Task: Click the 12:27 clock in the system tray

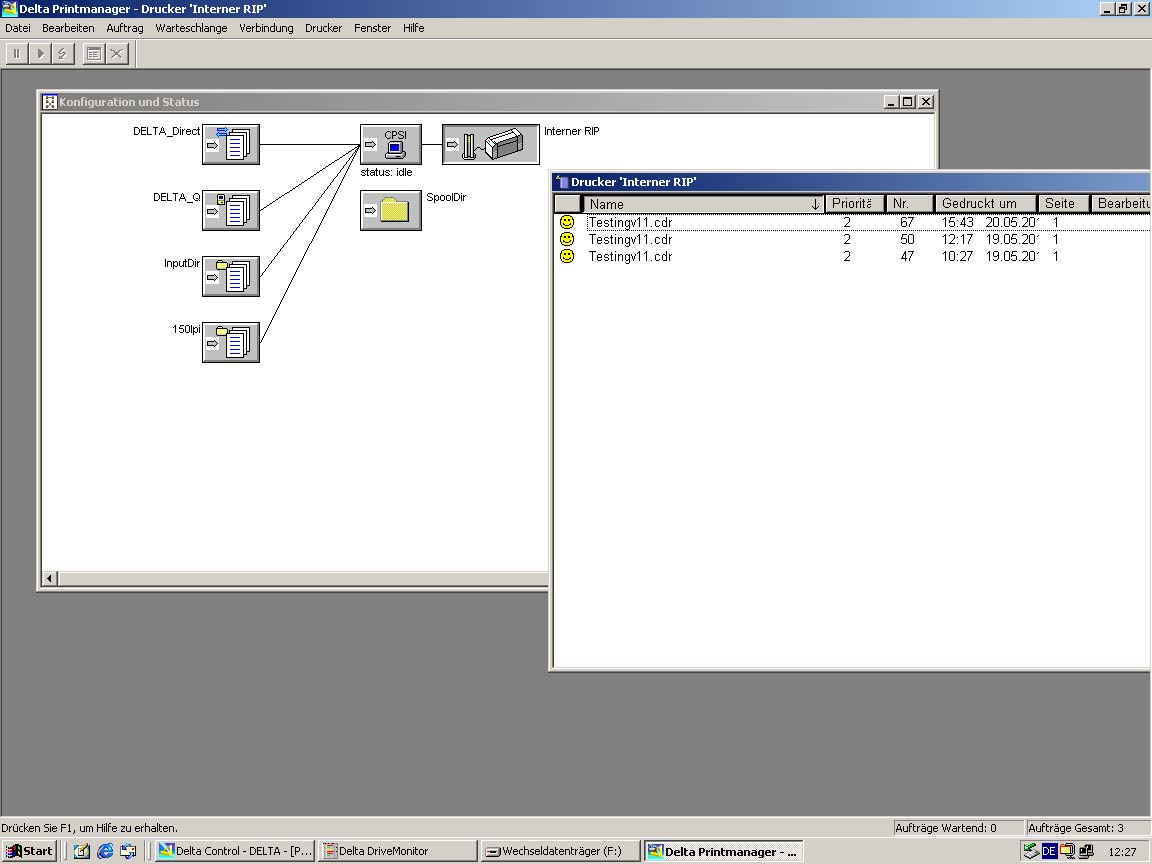Action: click(1122, 852)
